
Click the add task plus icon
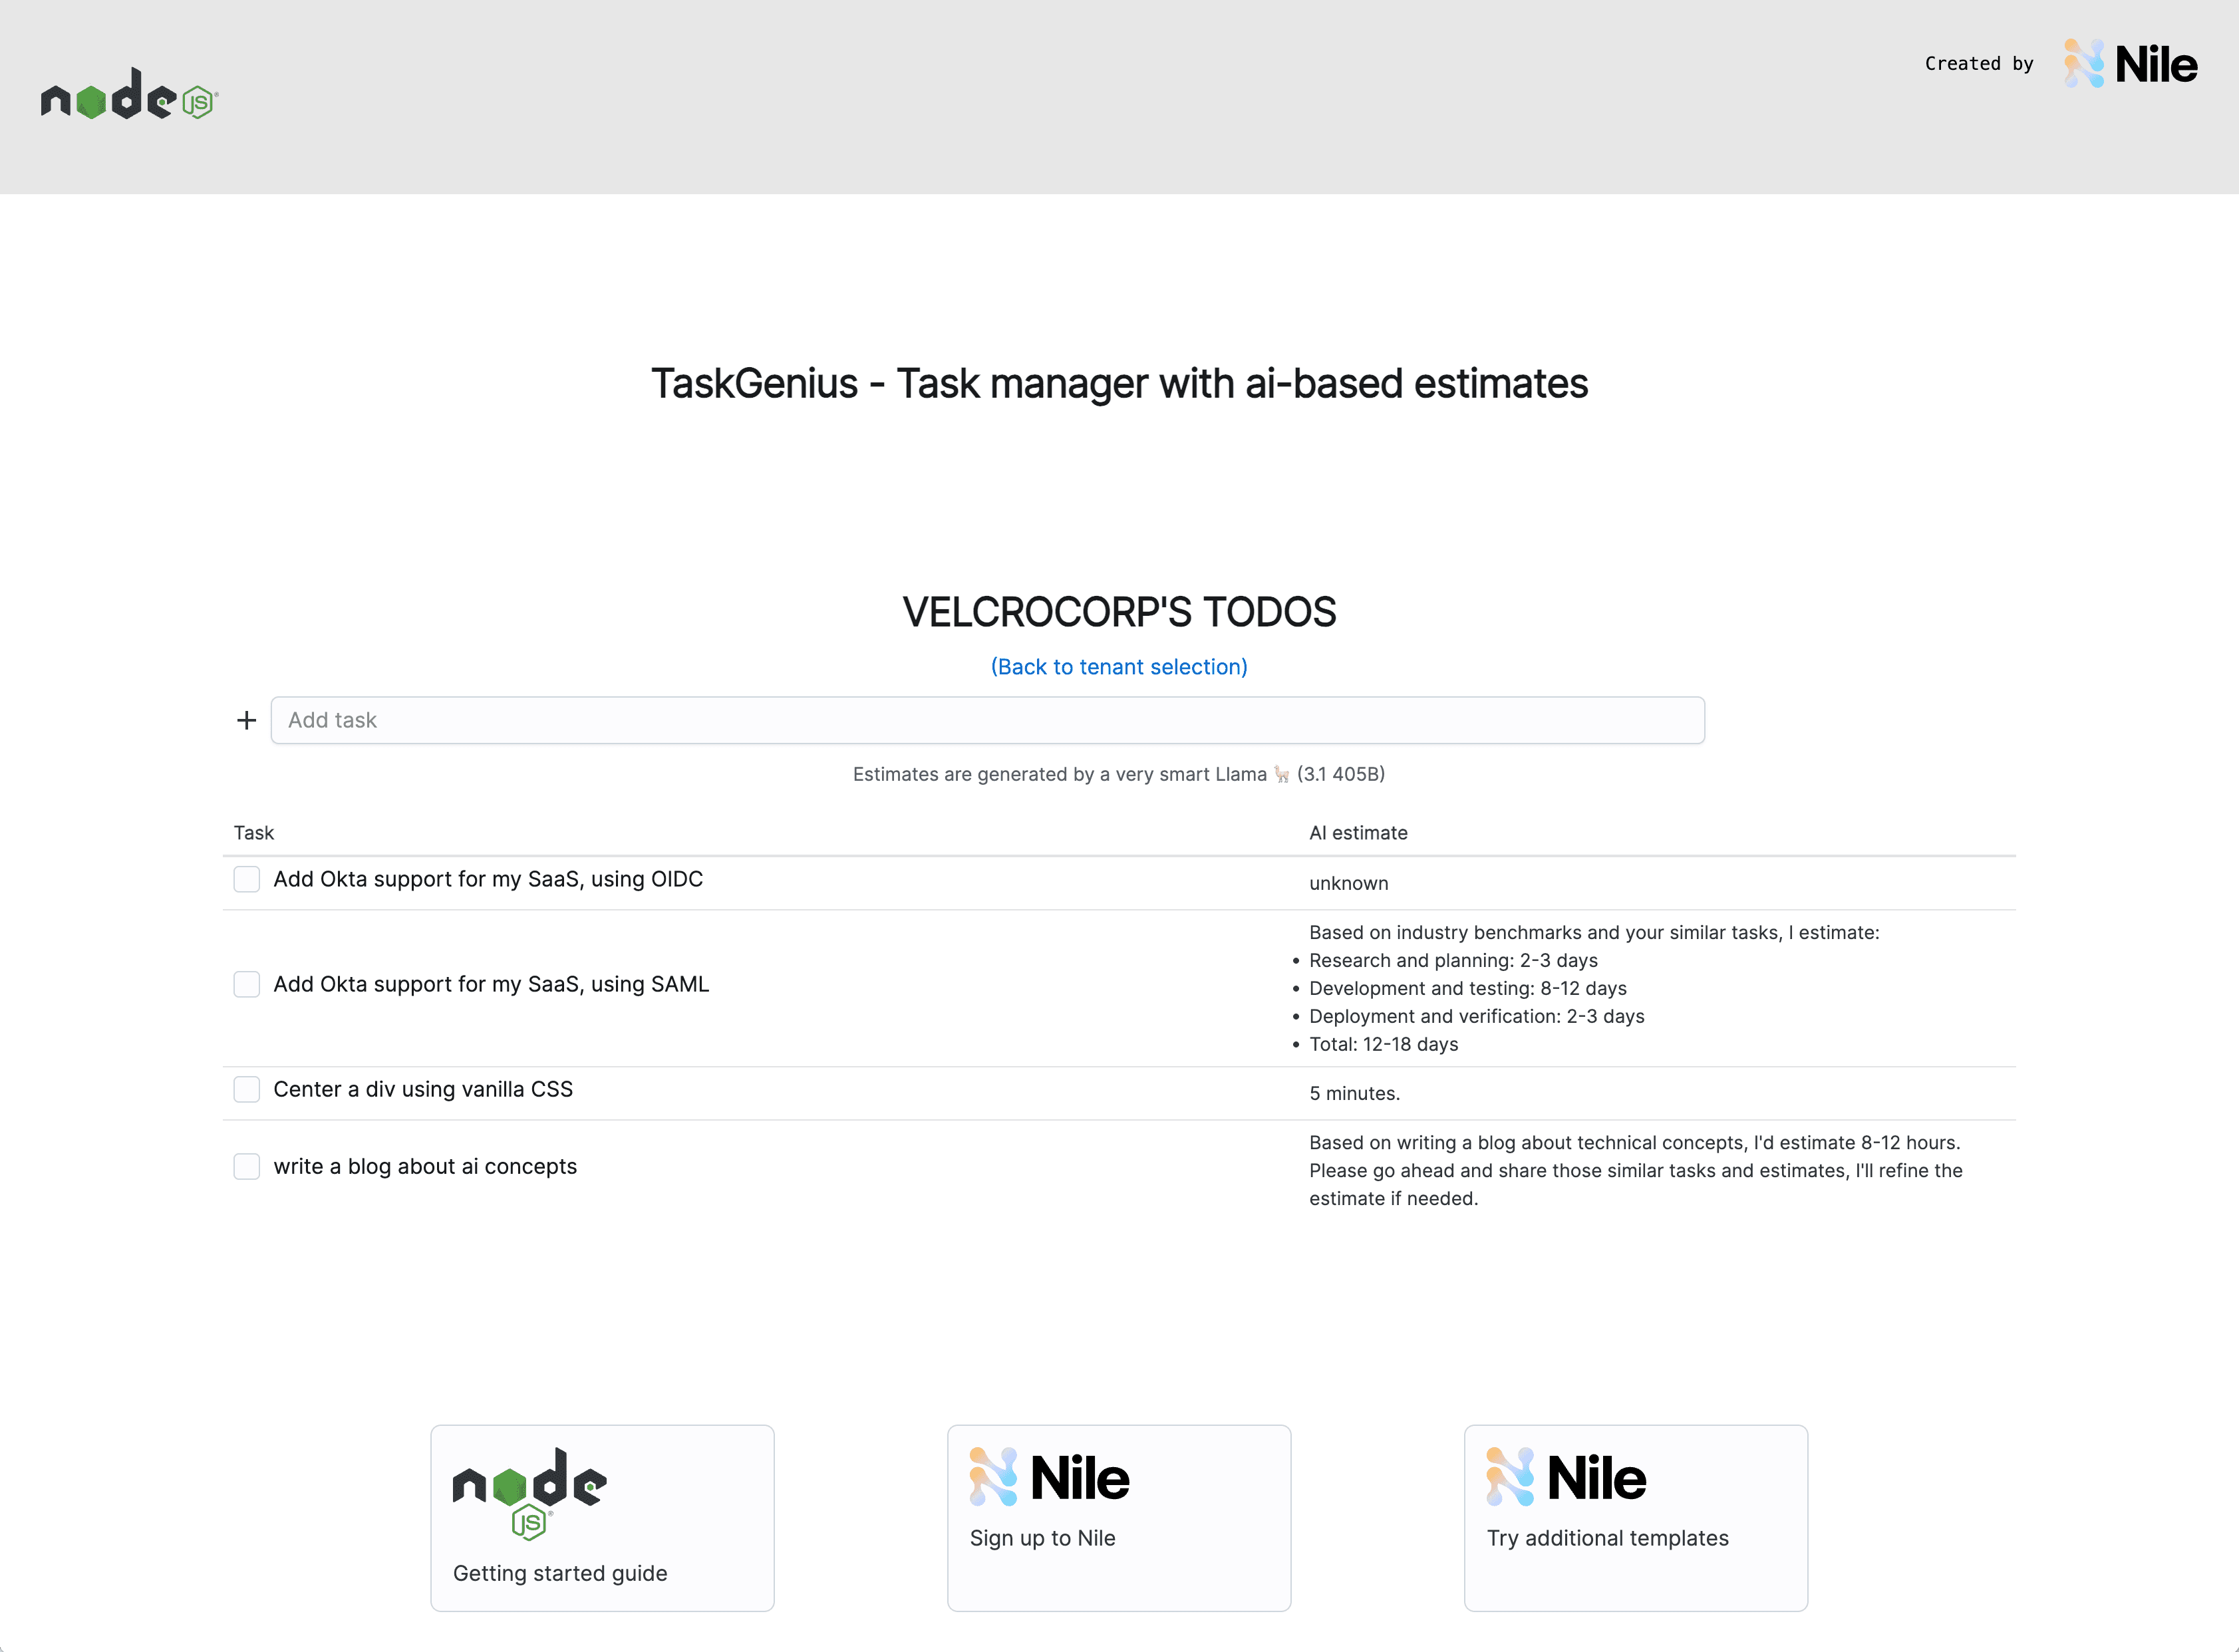pyautogui.click(x=245, y=719)
